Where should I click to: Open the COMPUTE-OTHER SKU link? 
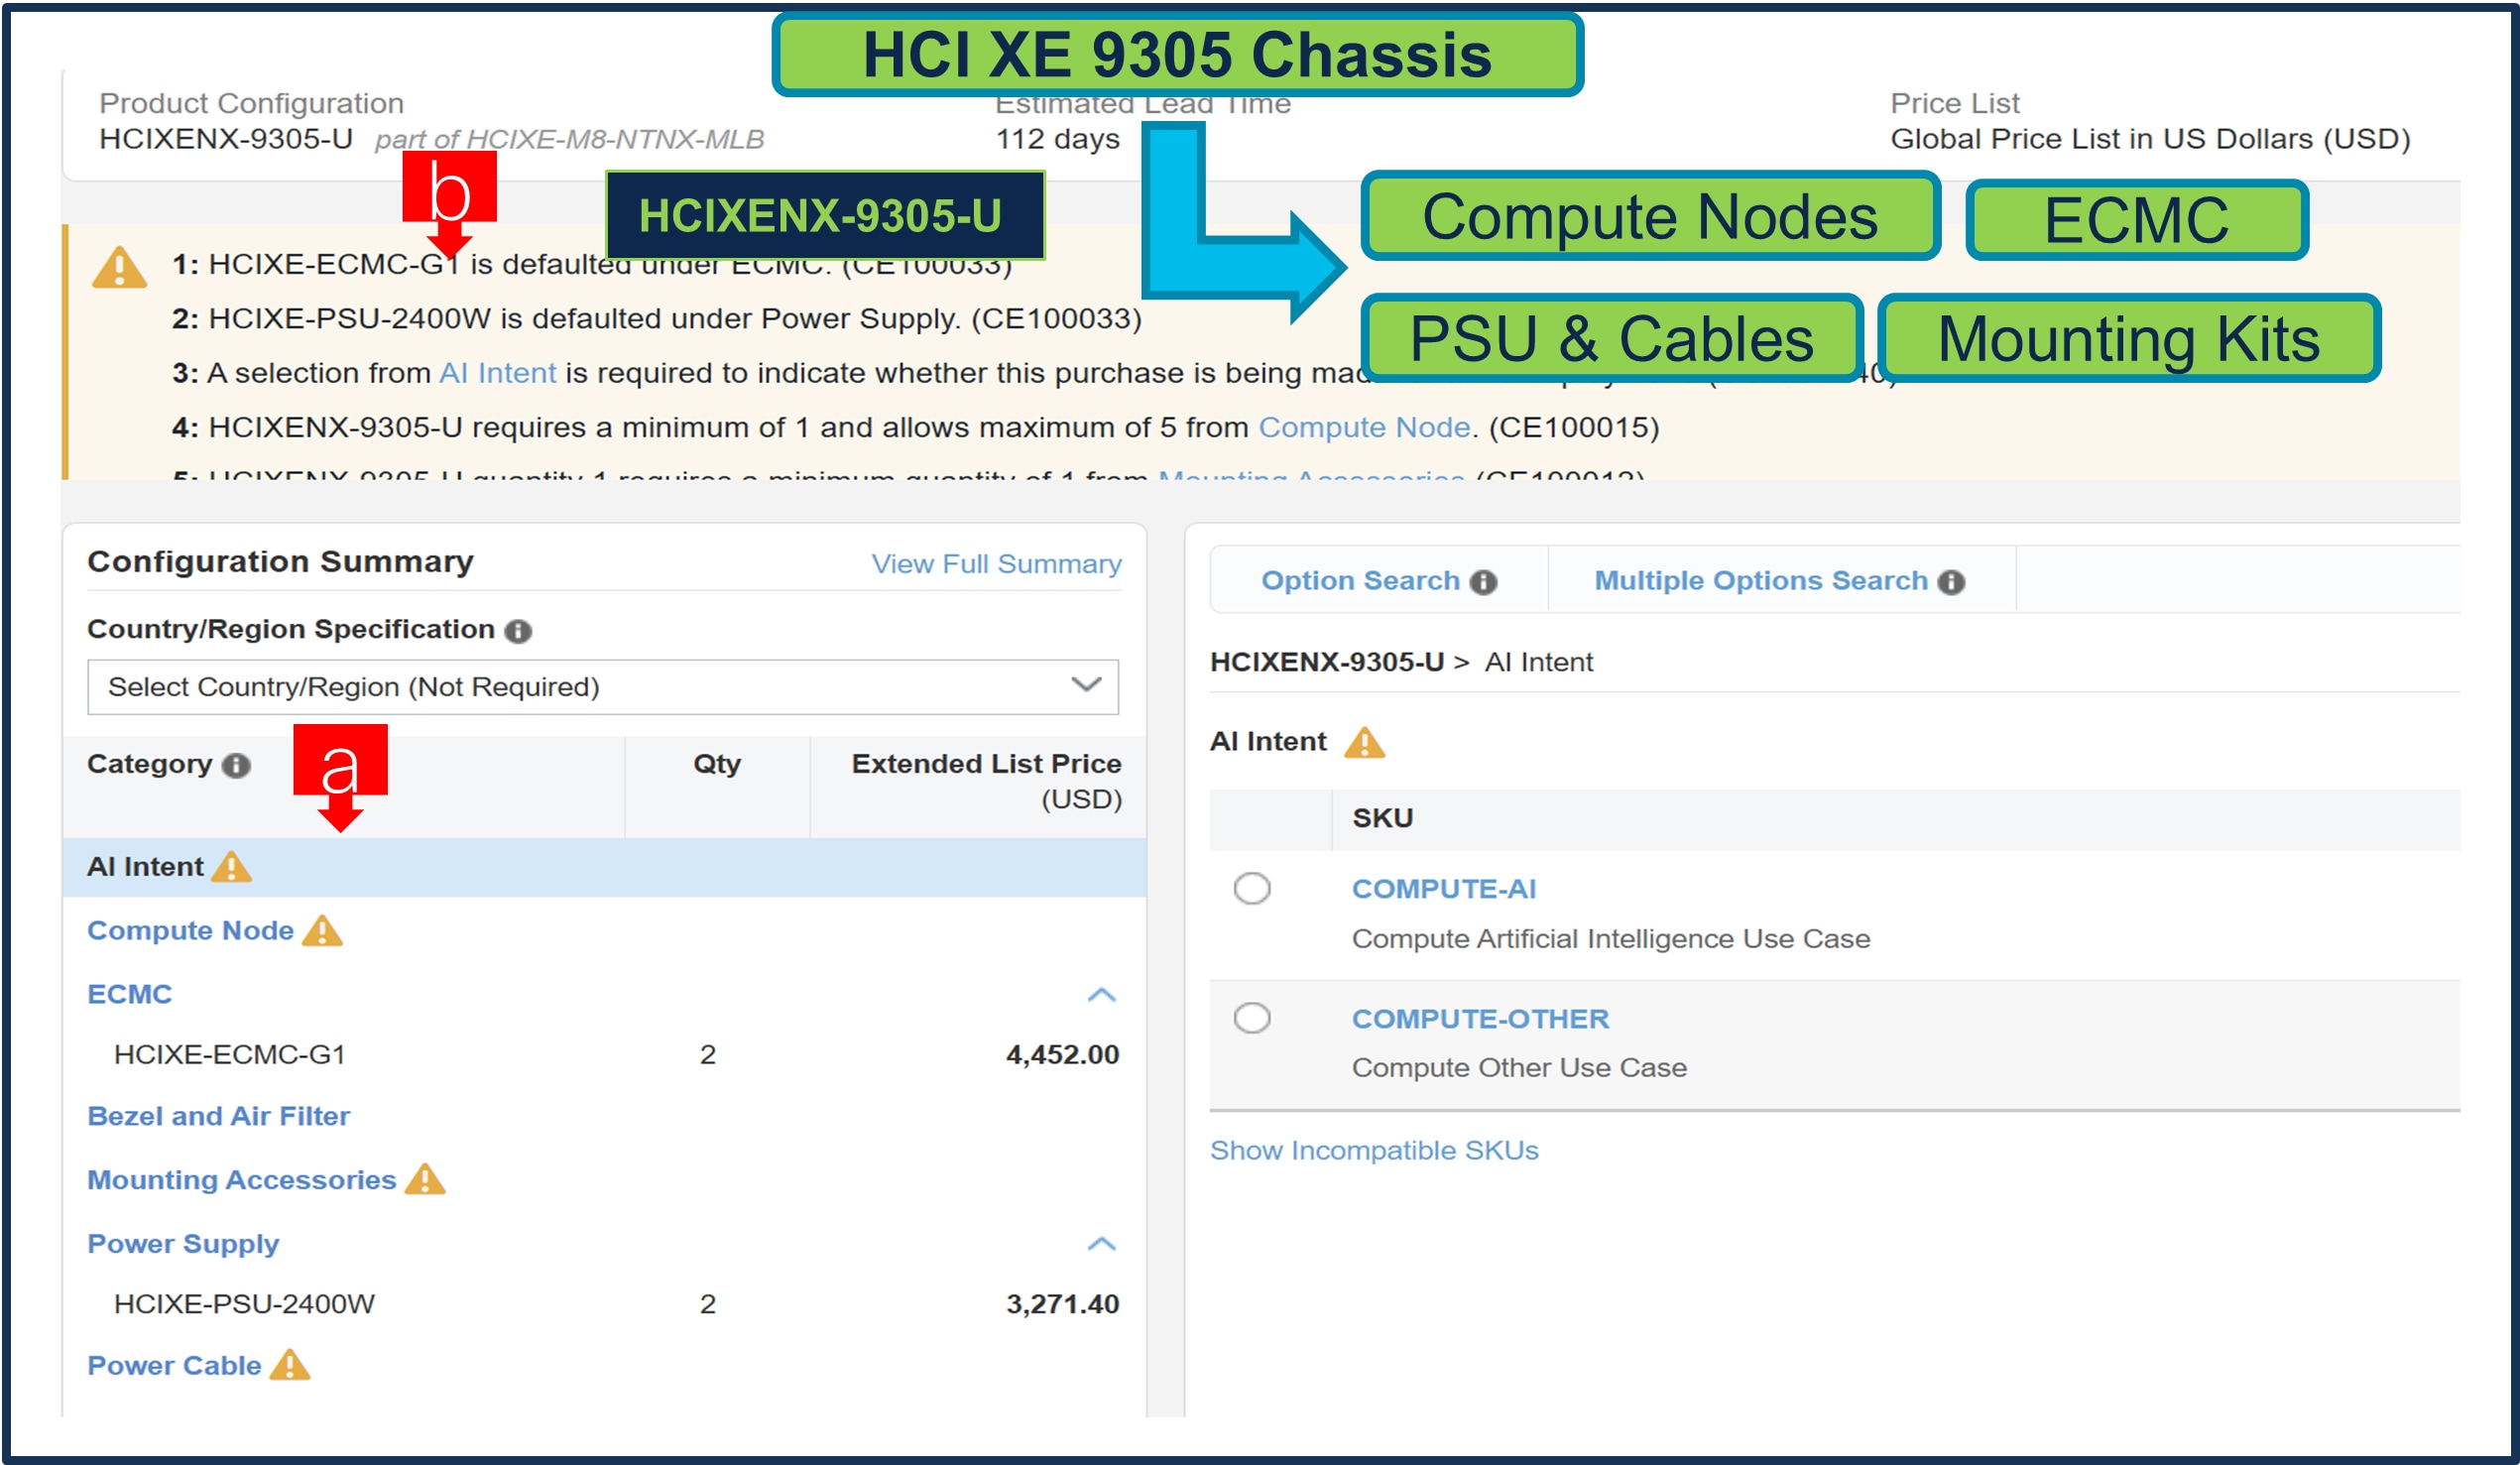click(x=1480, y=1019)
